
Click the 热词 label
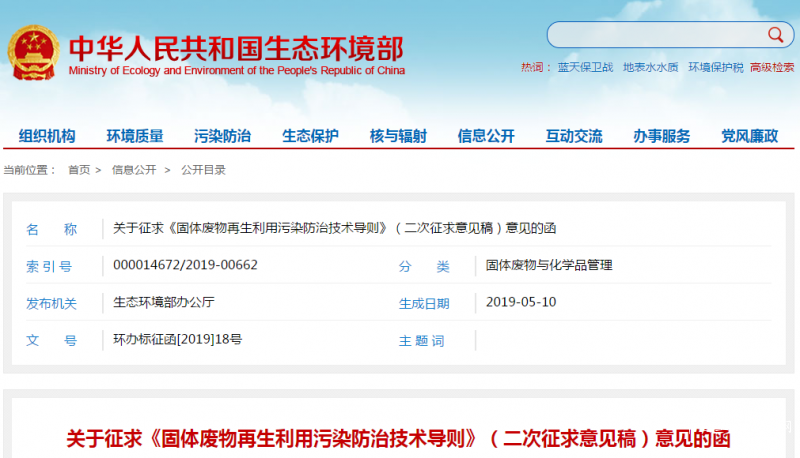(536, 67)
